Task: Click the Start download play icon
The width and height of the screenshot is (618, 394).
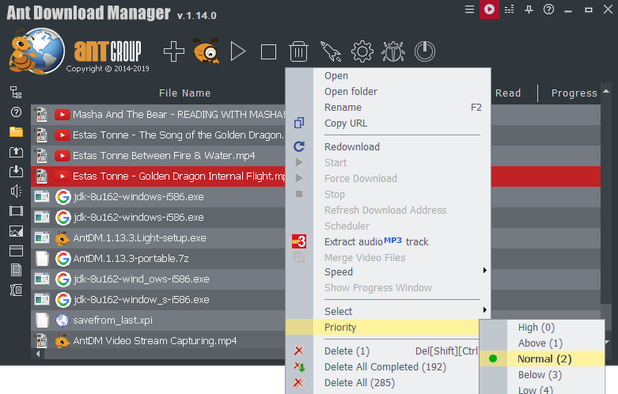Action: (x=238, y=52)
